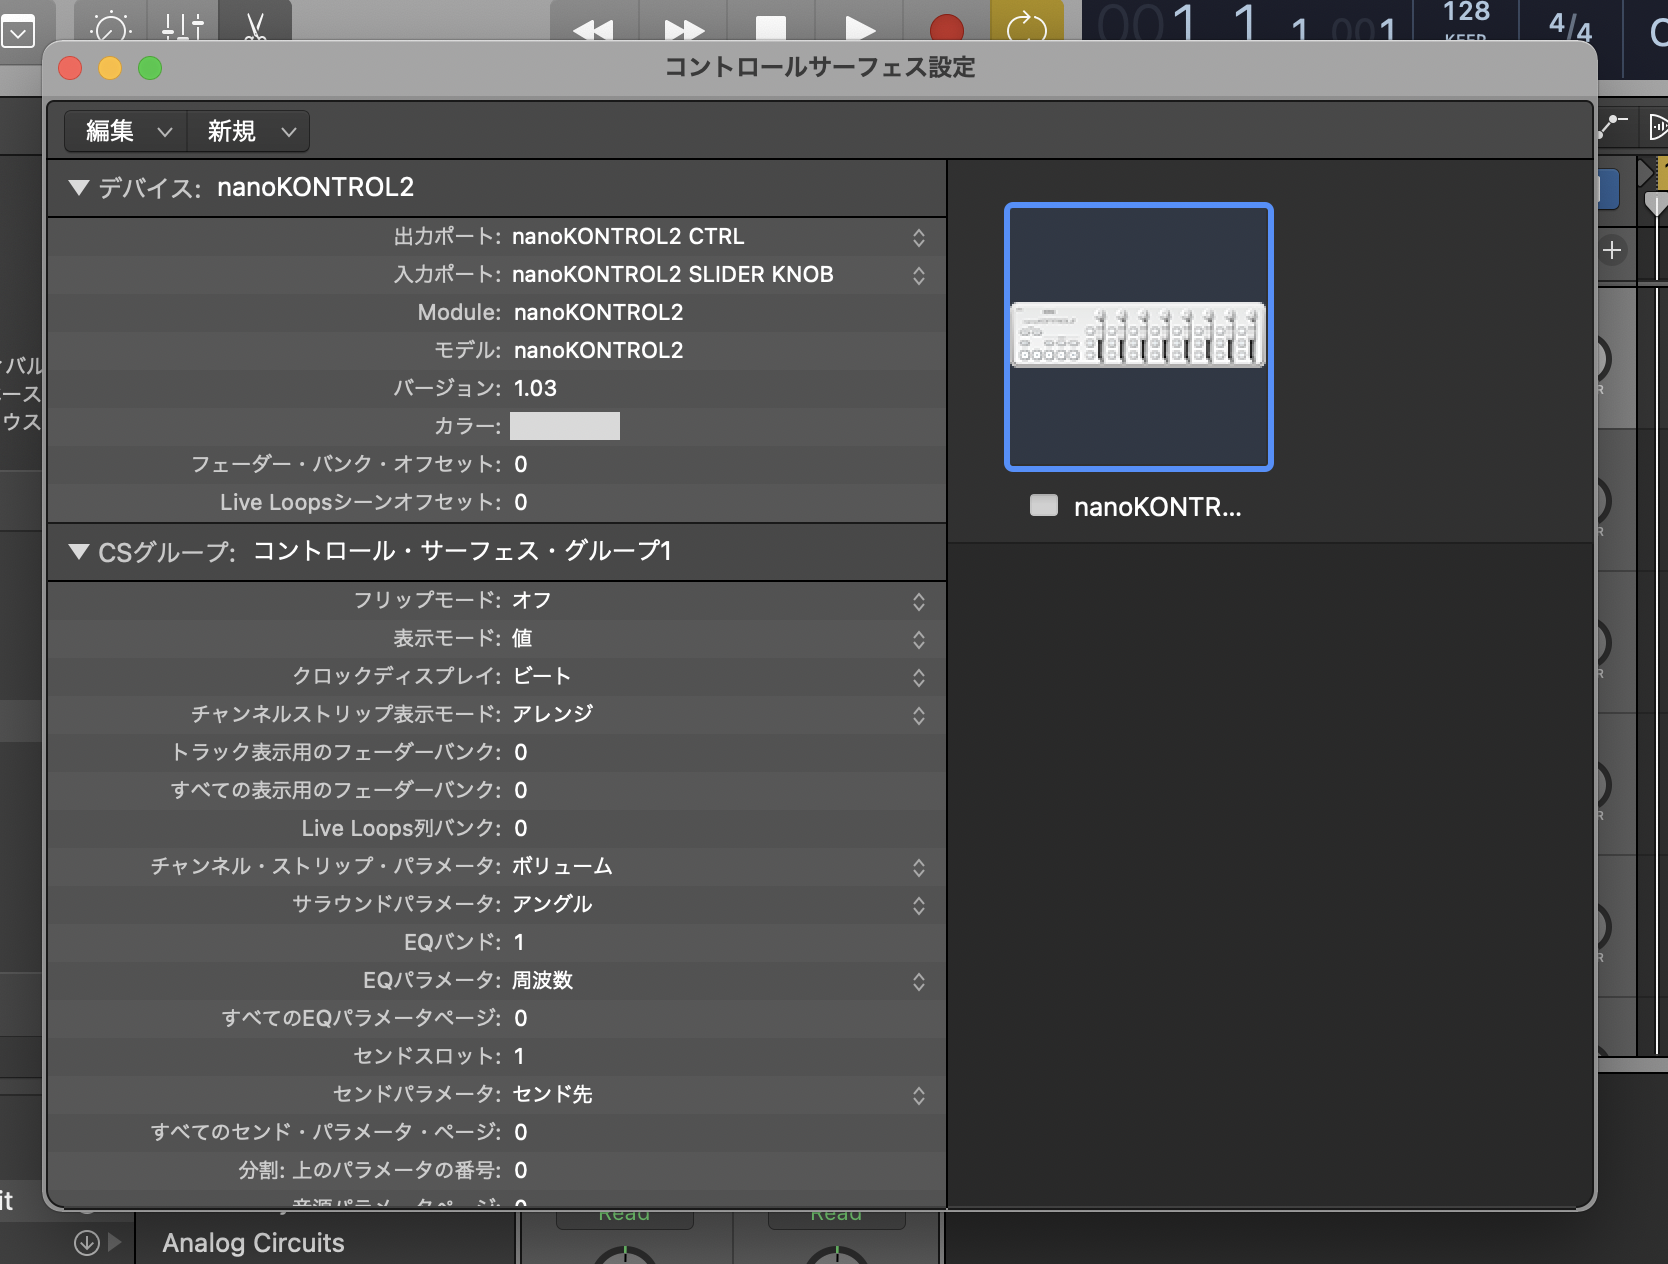The width and height of the screenshot is (1668, 1264).
Task: Expand the triangle next to Analog Circuits
Action: click(114, 1242)
